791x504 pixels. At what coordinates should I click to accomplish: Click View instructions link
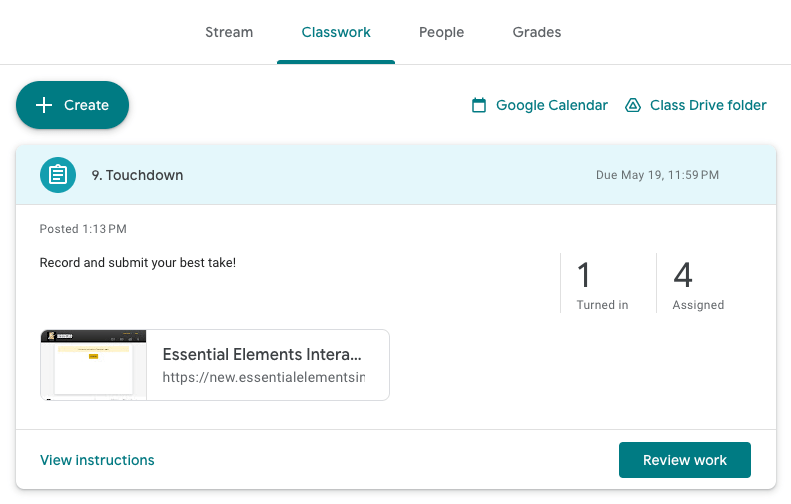97,460
